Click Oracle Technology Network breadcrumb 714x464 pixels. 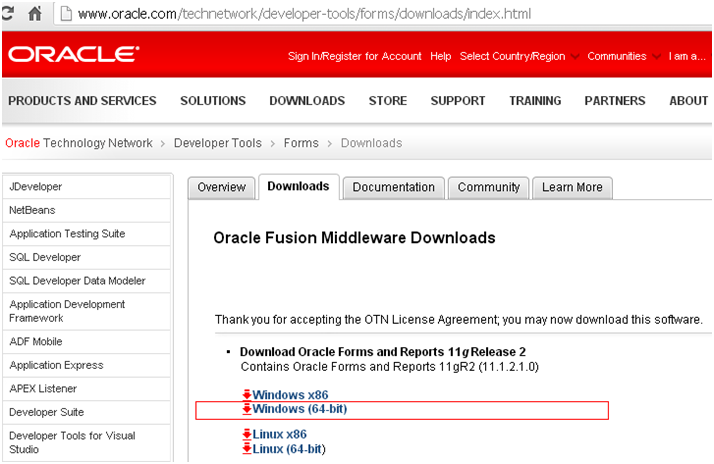pyautogui.click(x=79, y=143)
